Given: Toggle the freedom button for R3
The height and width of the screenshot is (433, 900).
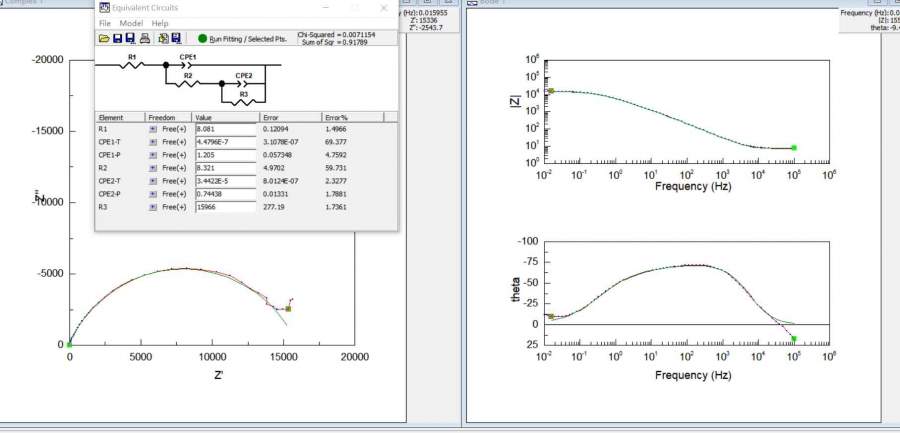Looking at the screenshot, I should pos(153,207).
